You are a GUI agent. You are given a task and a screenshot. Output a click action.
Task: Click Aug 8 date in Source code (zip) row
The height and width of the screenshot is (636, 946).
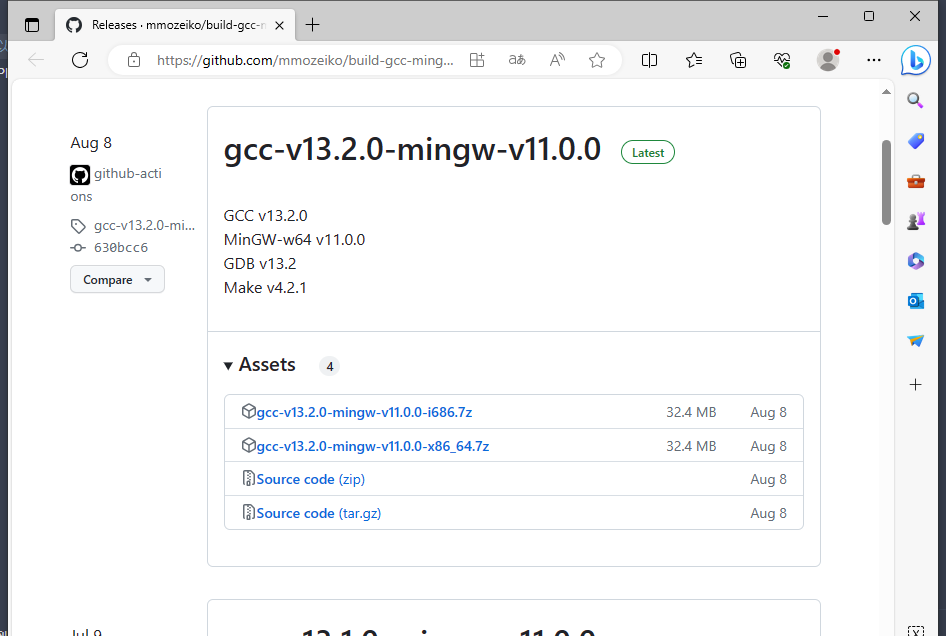click(769, 479)
